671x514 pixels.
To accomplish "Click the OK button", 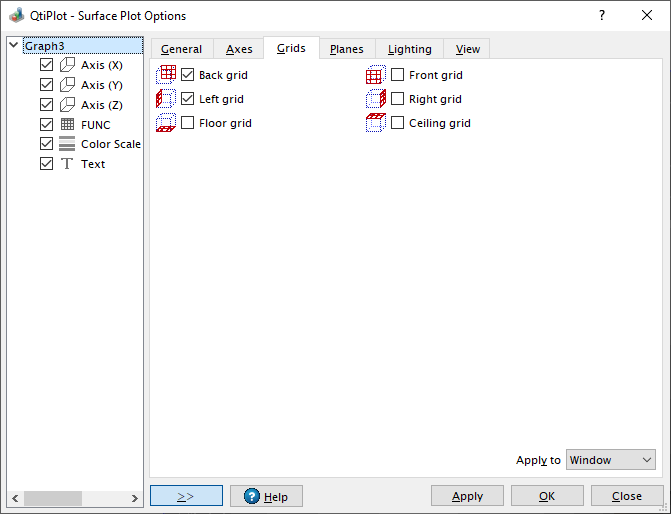I will [546, 496].
